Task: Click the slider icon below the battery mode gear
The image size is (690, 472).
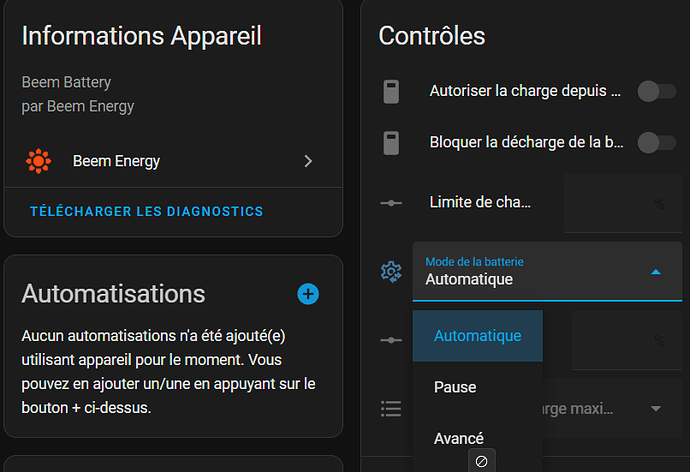Action: coord(391,340)
